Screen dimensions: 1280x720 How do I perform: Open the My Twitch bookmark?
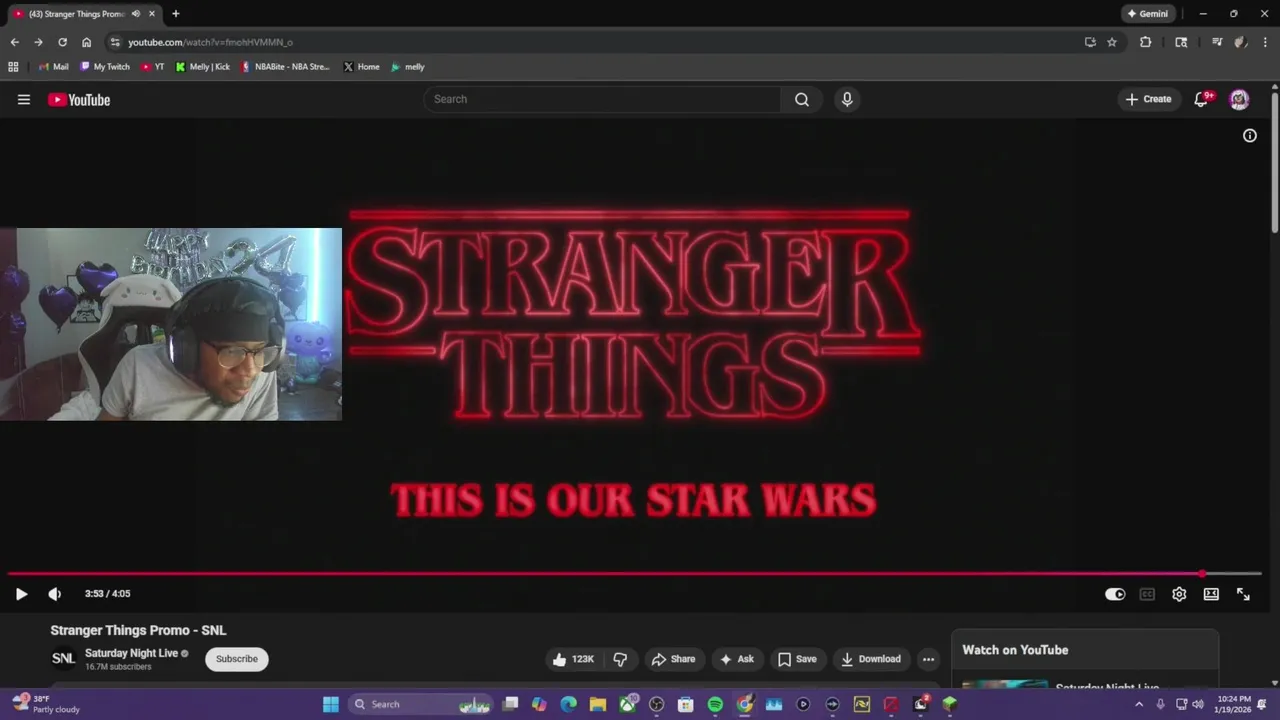pyautogui.click(x=104, y=67)
